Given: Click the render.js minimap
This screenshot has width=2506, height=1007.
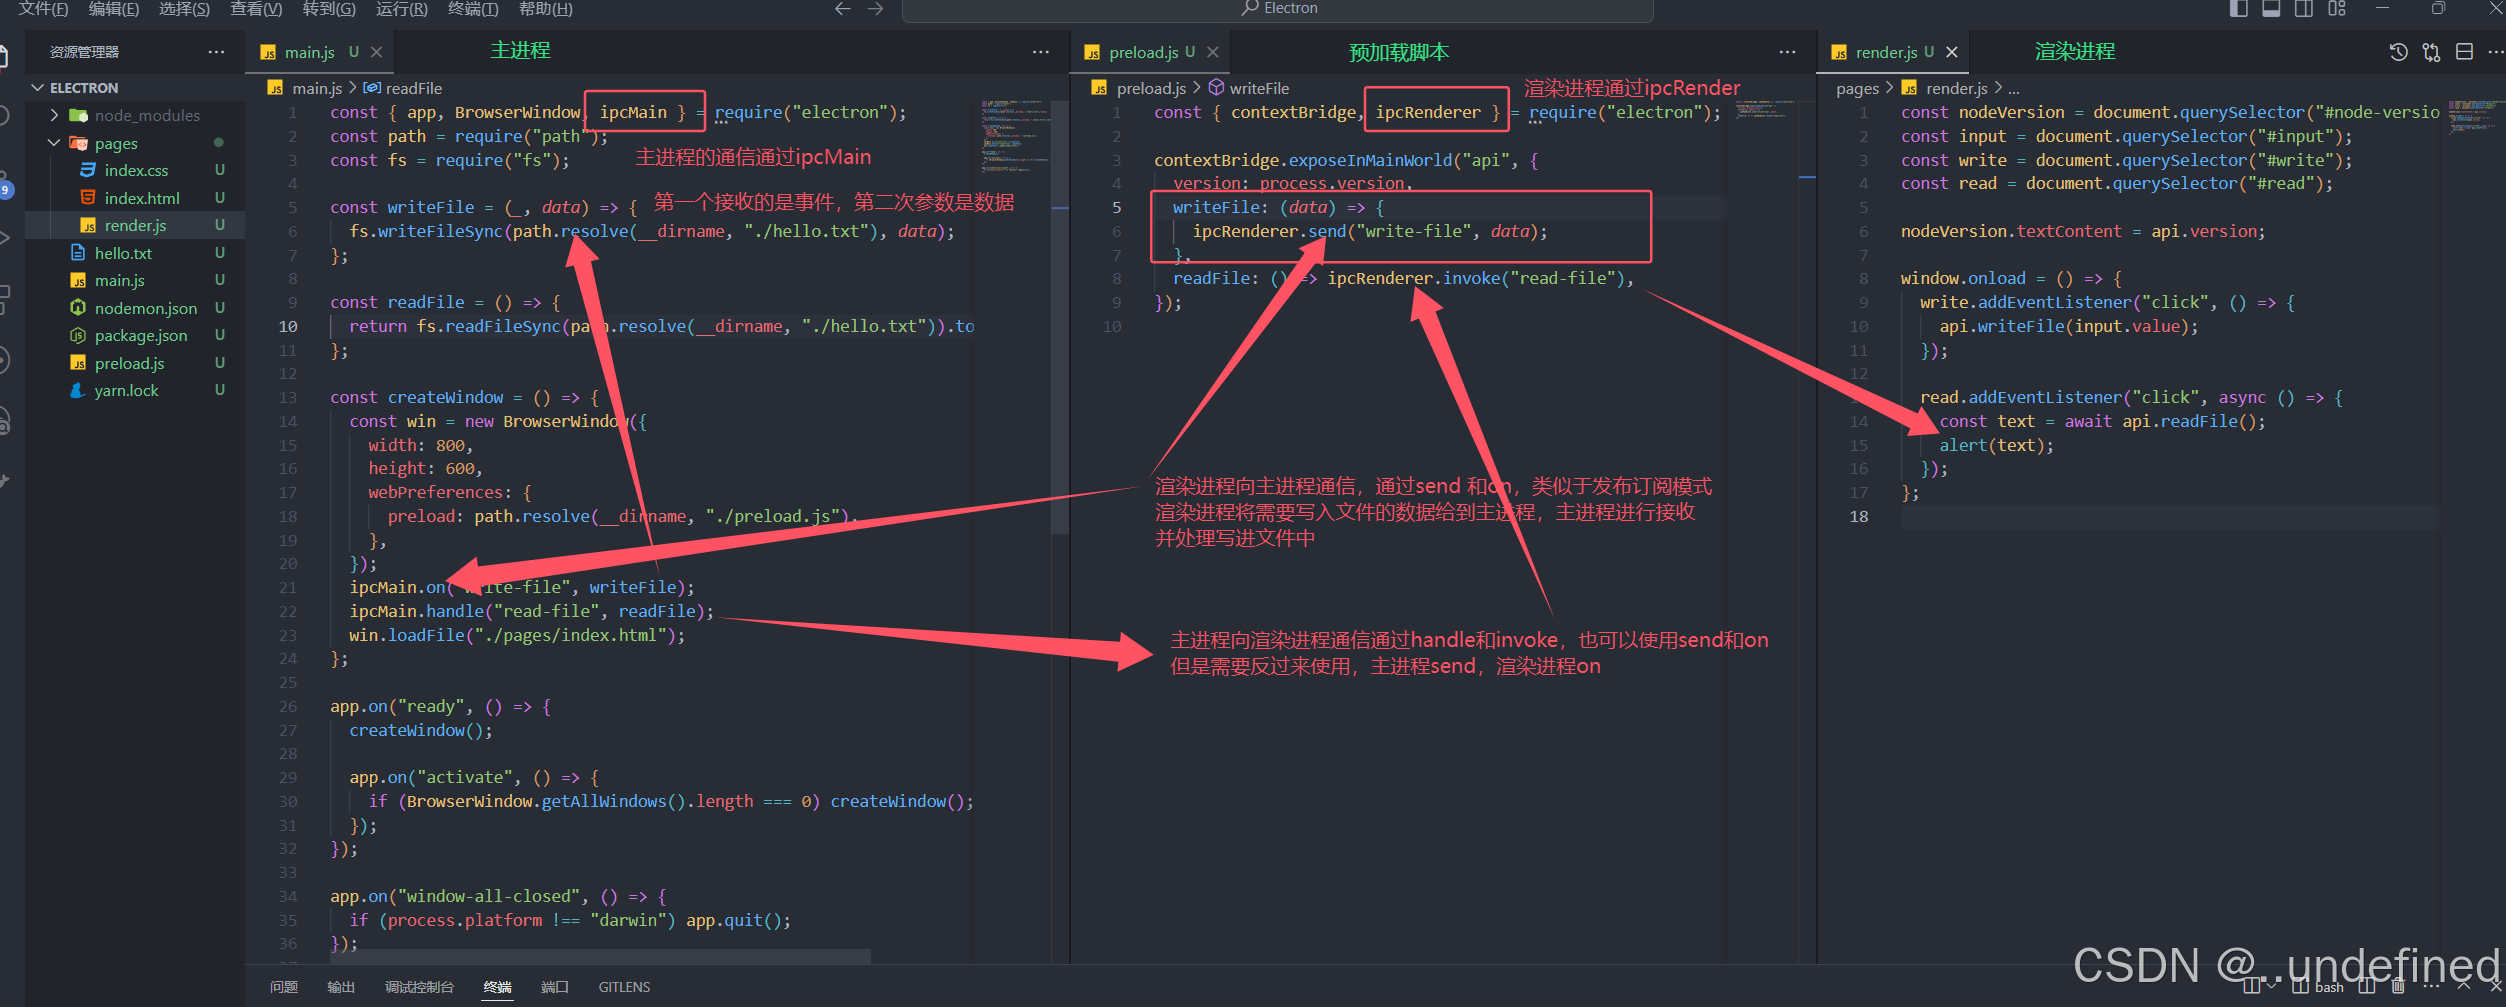Looking at the screenshot, I should (2475, 117).
